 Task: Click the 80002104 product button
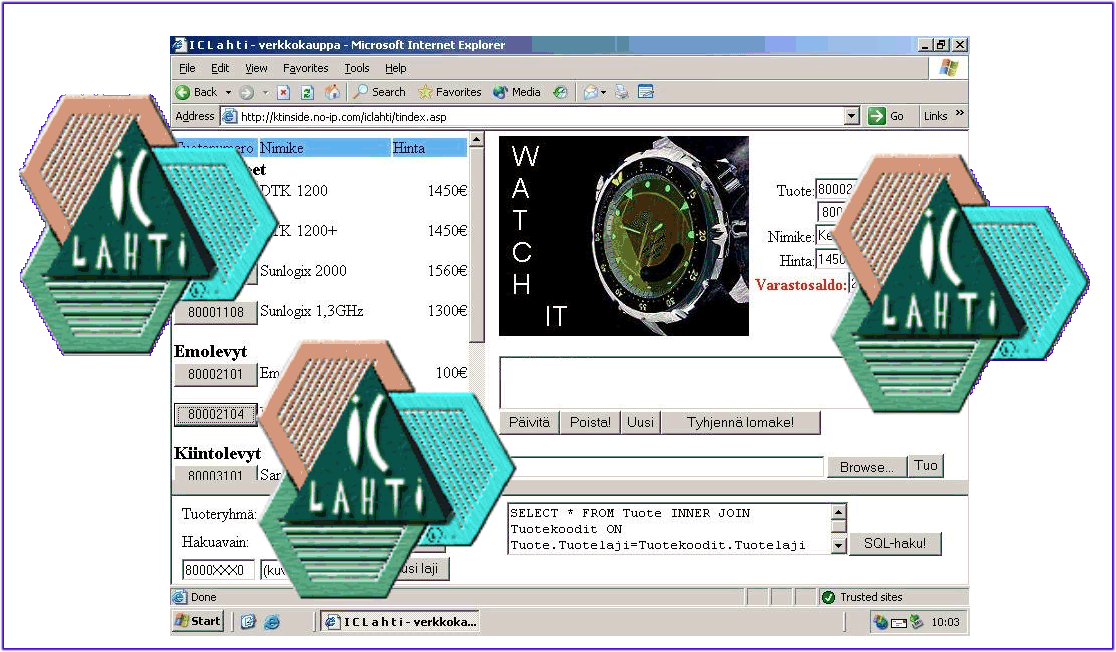pos(216,414)
